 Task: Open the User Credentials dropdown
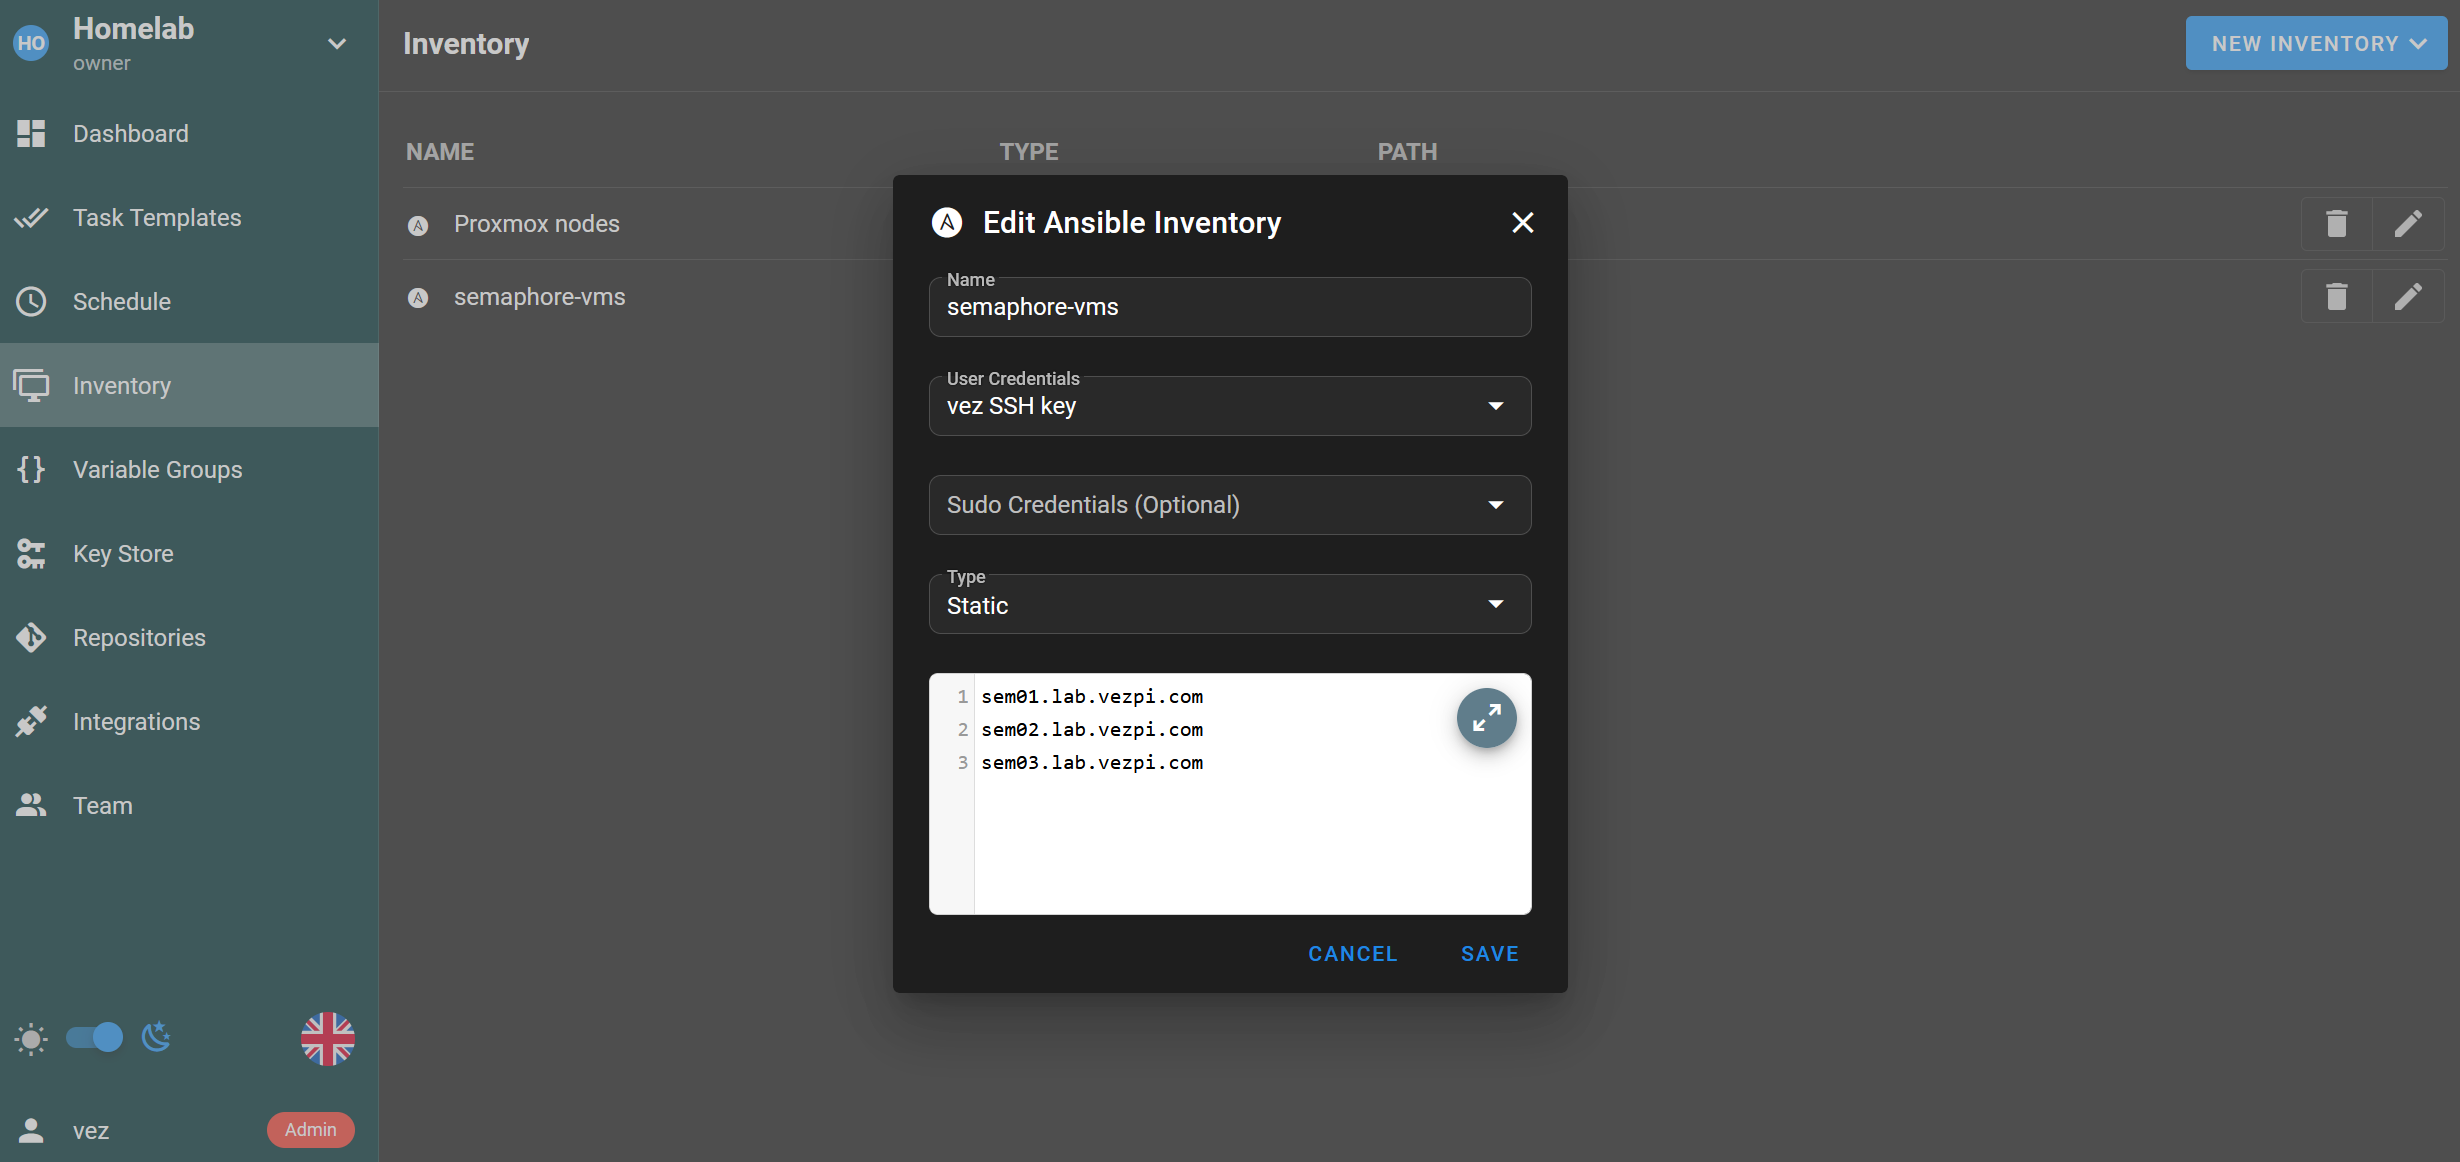point(1229,406)
